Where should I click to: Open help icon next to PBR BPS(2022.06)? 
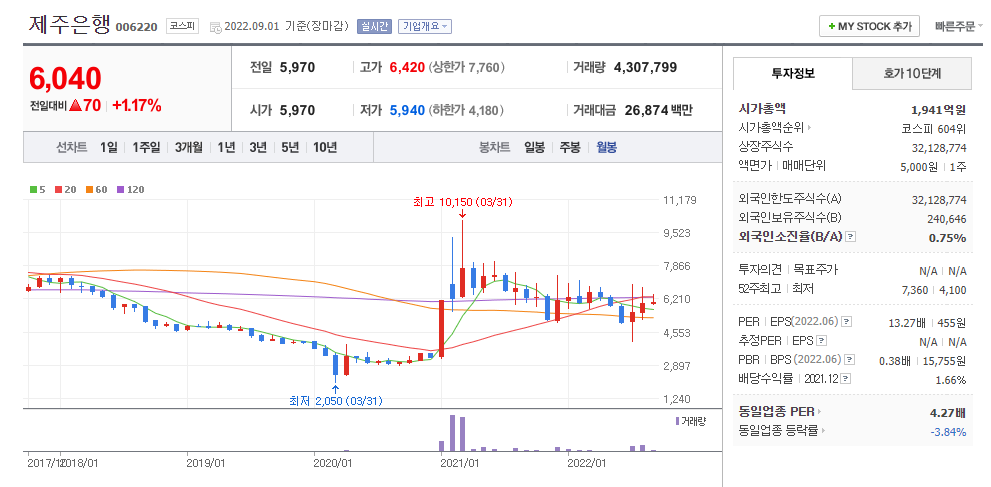coord(849,360)
